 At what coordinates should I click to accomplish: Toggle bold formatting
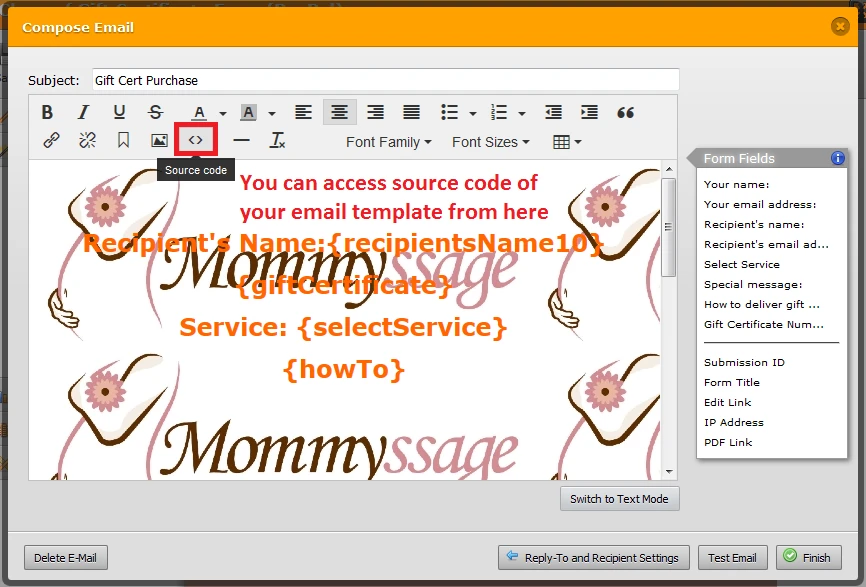(47, 112)
